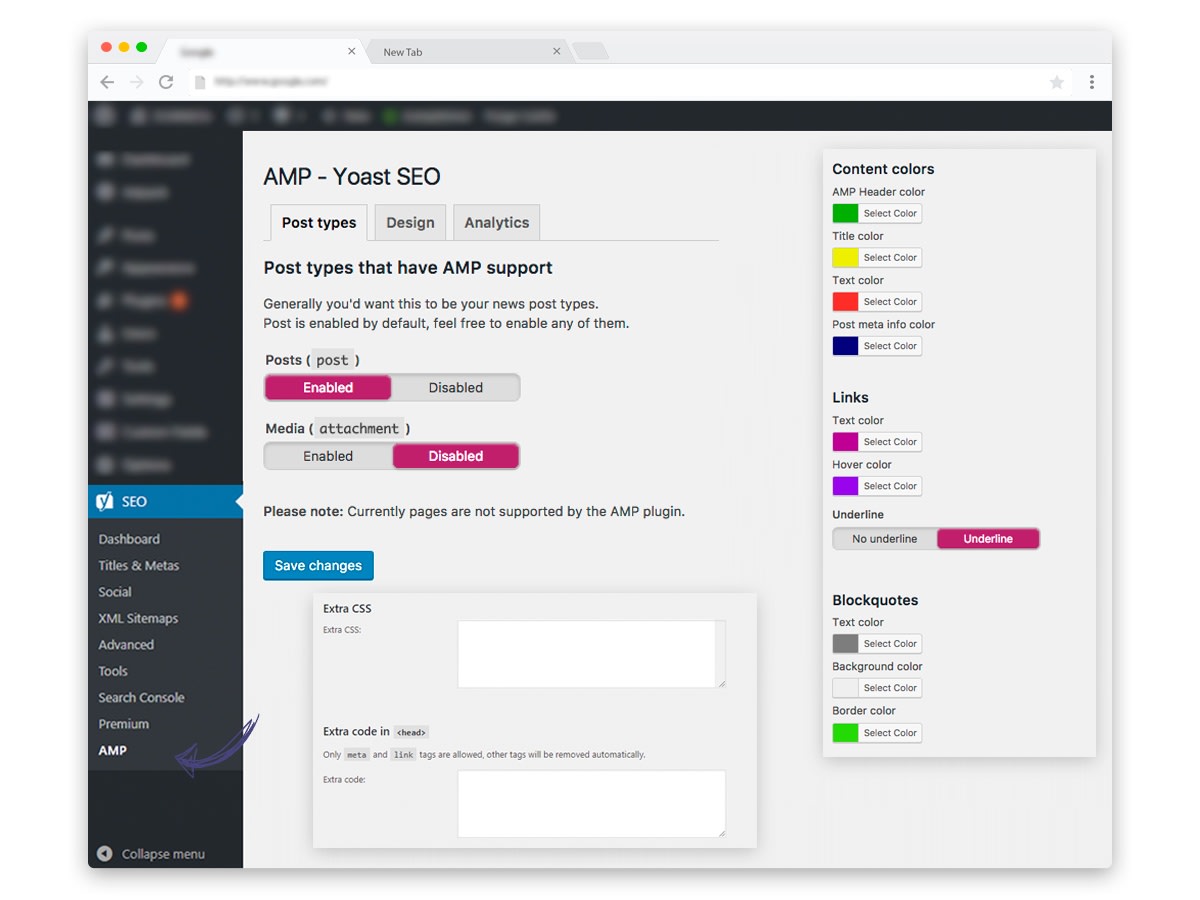
Task: Close the first browser tab
Action: [x=351, y=52]
